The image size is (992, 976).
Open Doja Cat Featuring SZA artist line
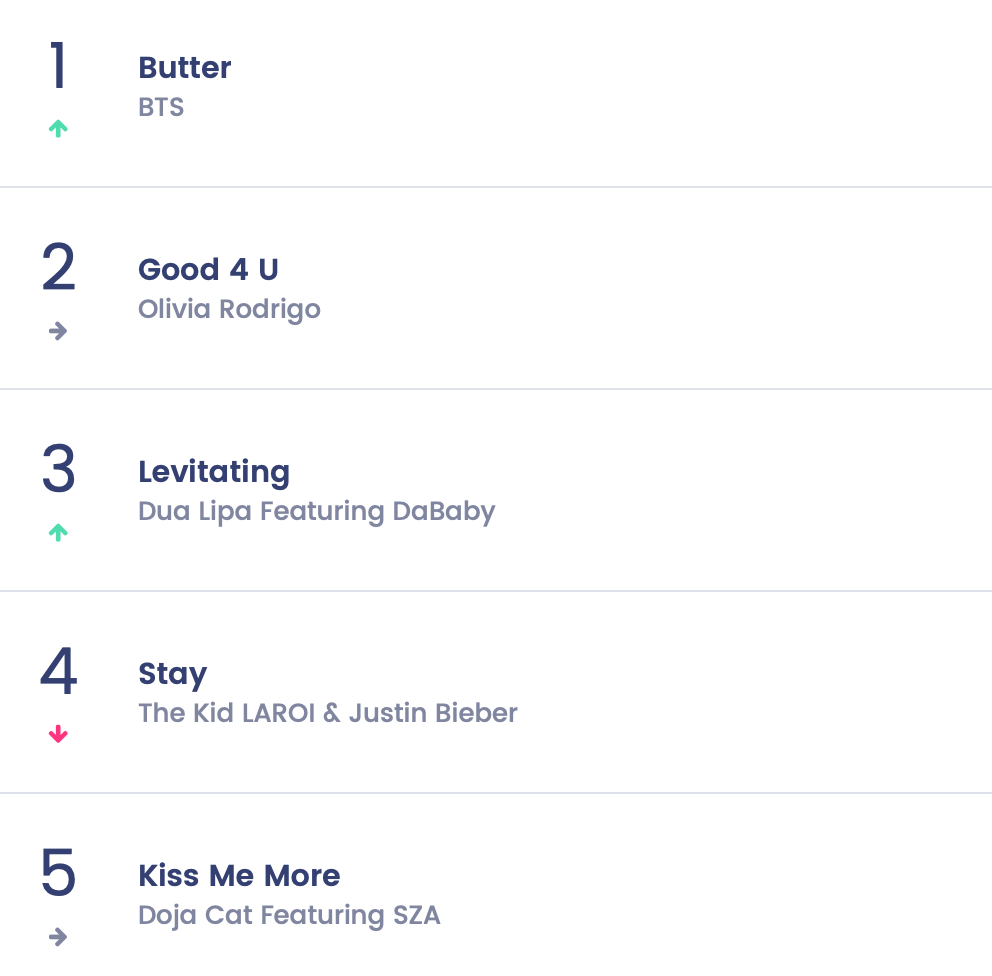coord(289,916)
